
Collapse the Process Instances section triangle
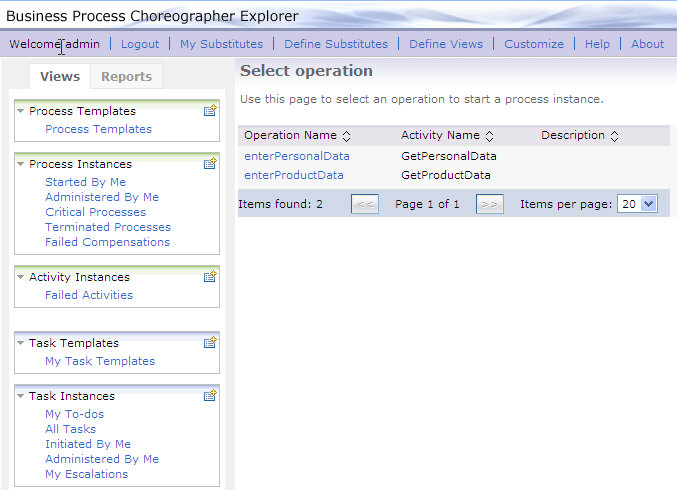pyautogui.click(x=20, y=164)
